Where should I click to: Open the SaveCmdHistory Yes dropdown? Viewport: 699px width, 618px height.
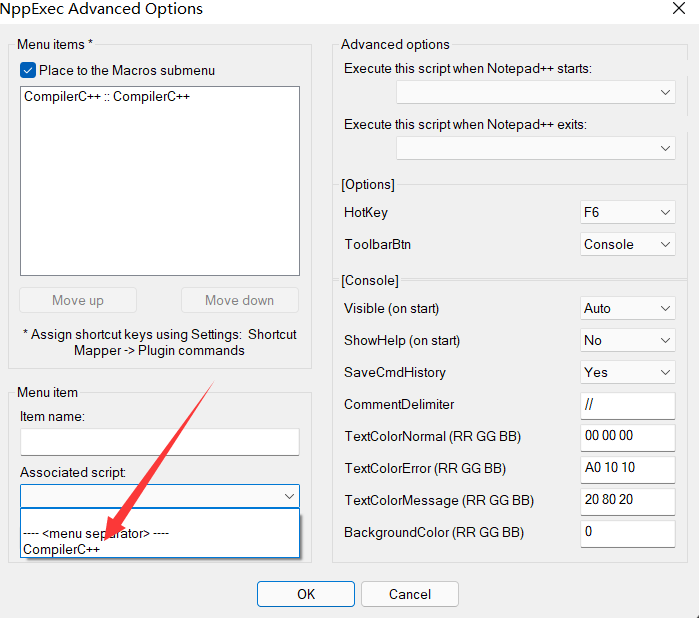coord(628,372)
